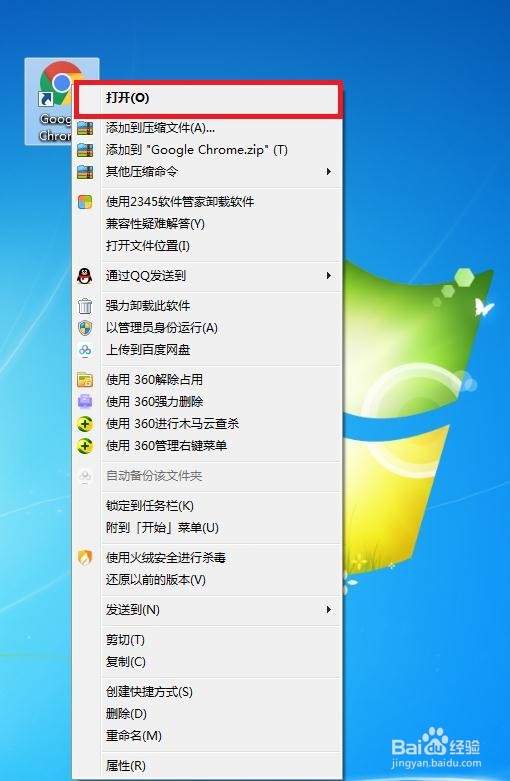Viewport: 510px width, 781px height.
Task: Click the purple shredder icon beside 360强力删除
Action: (85, 401)
